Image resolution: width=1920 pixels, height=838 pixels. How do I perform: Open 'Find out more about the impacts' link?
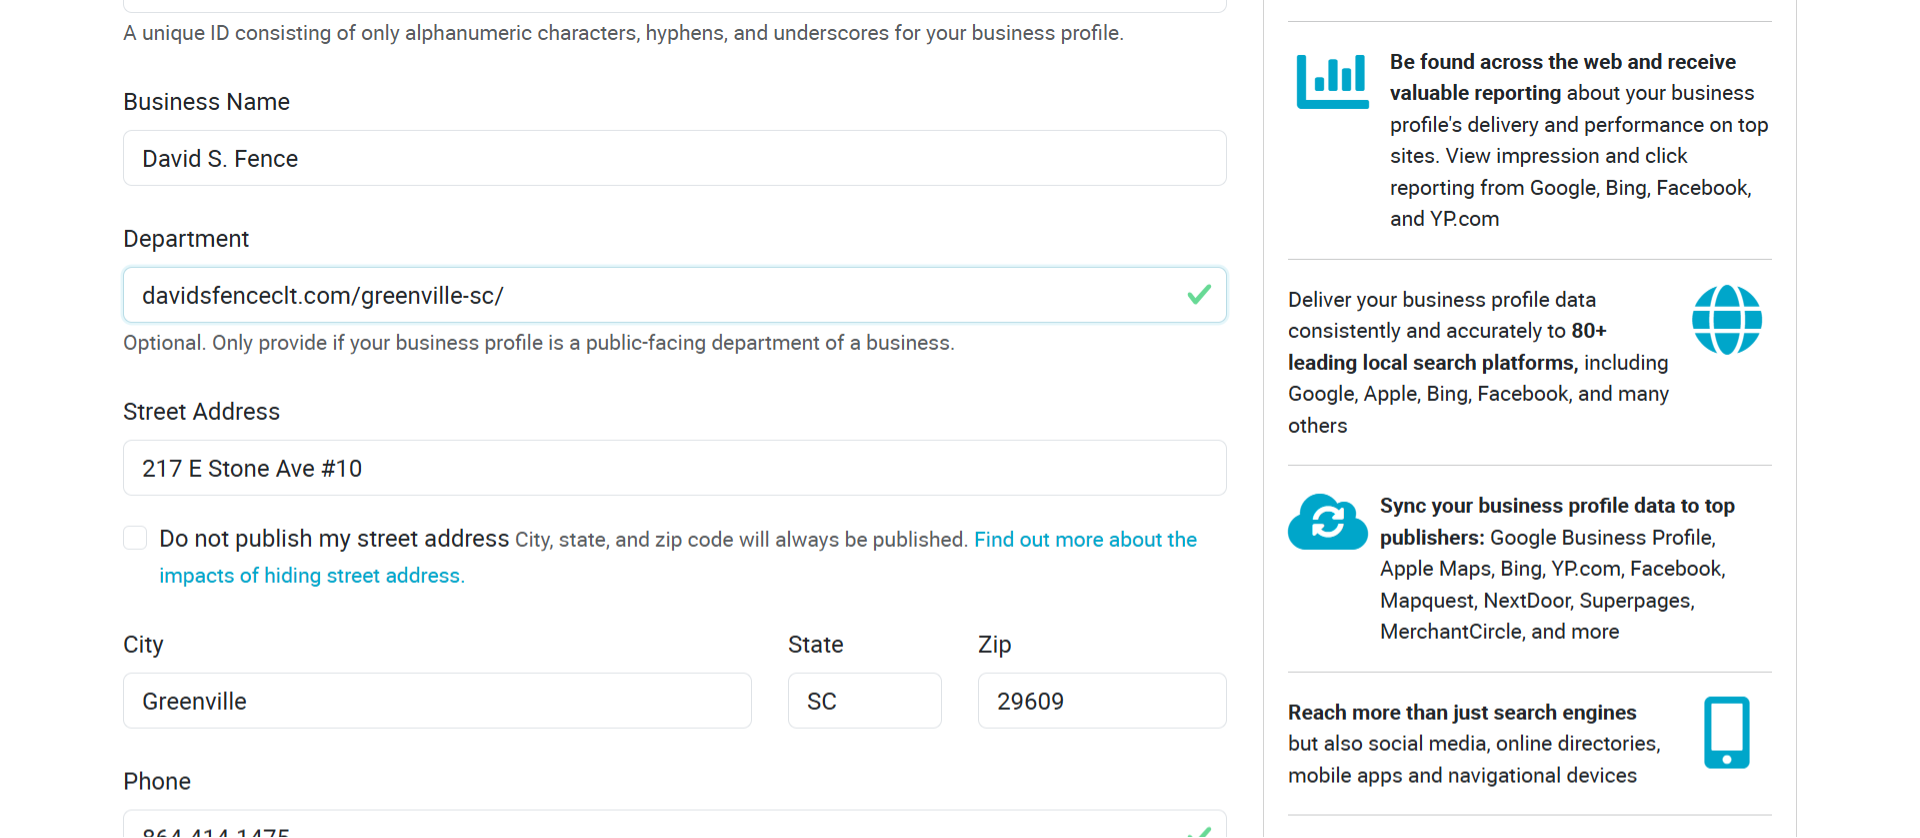[x=1085, y=540]
